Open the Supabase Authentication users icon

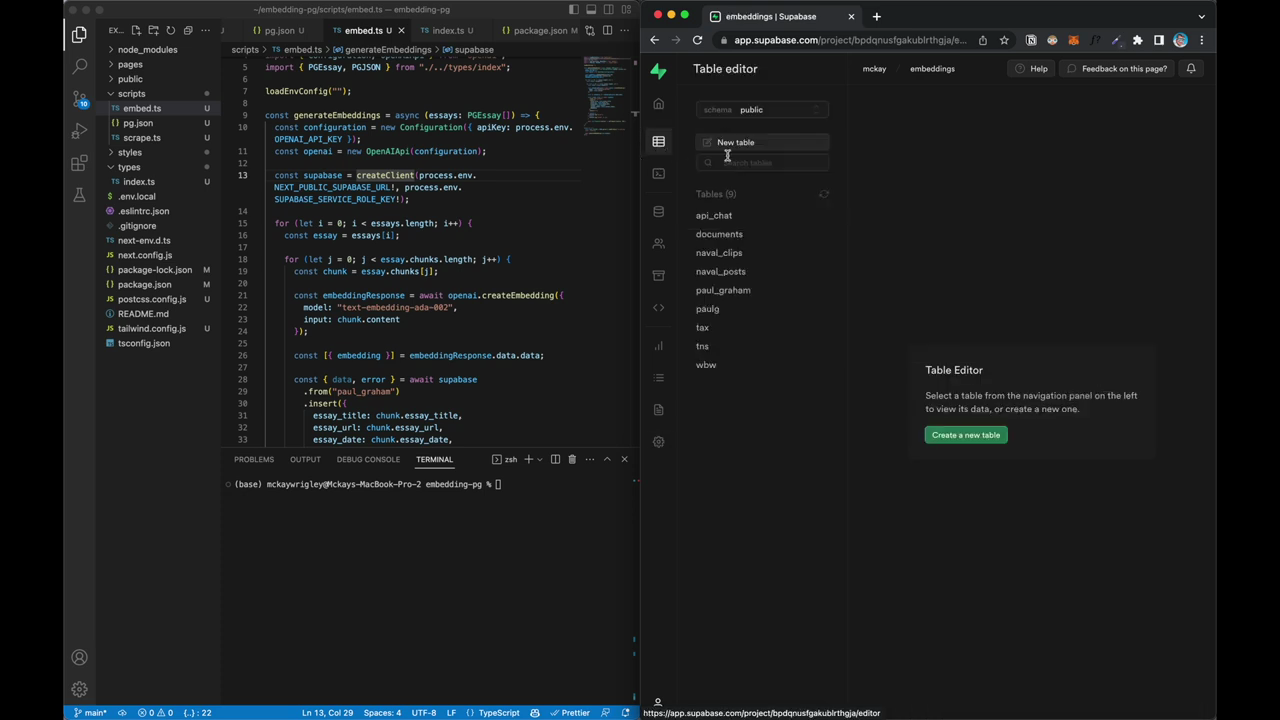click(x=658, y=243)
